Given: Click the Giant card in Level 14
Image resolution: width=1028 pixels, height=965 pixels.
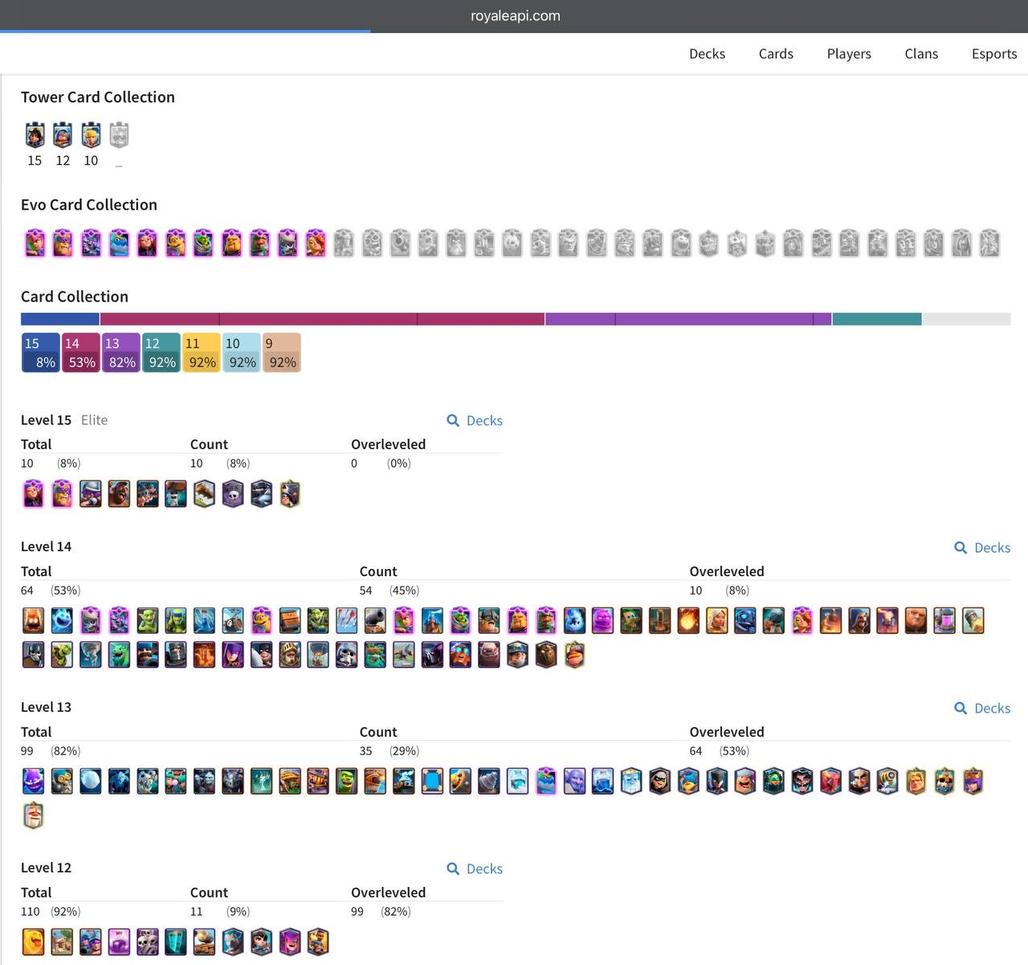Looking at the screenshot, I should 916,620.
